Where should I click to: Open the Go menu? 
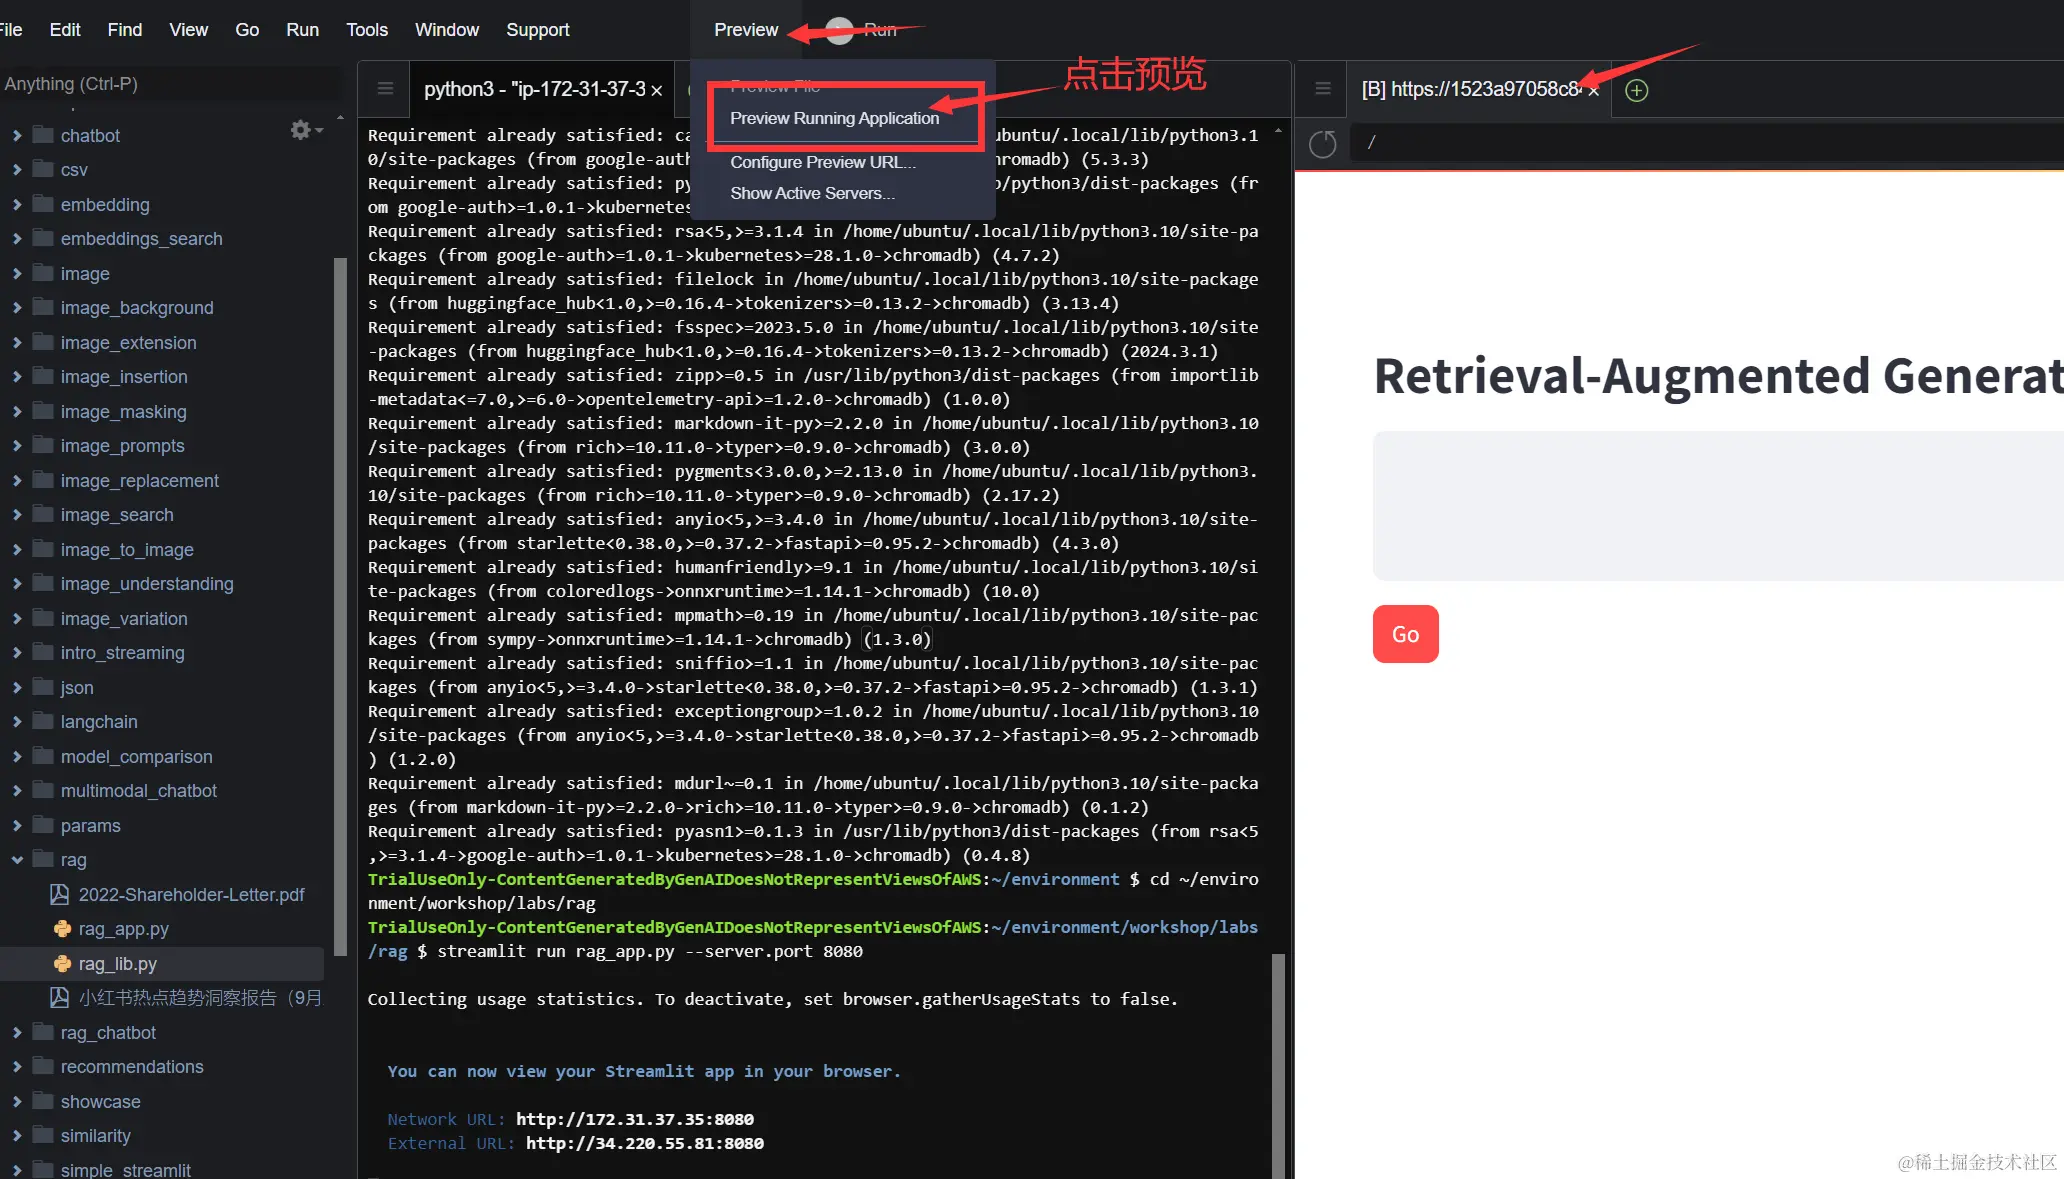click(247, 30)
